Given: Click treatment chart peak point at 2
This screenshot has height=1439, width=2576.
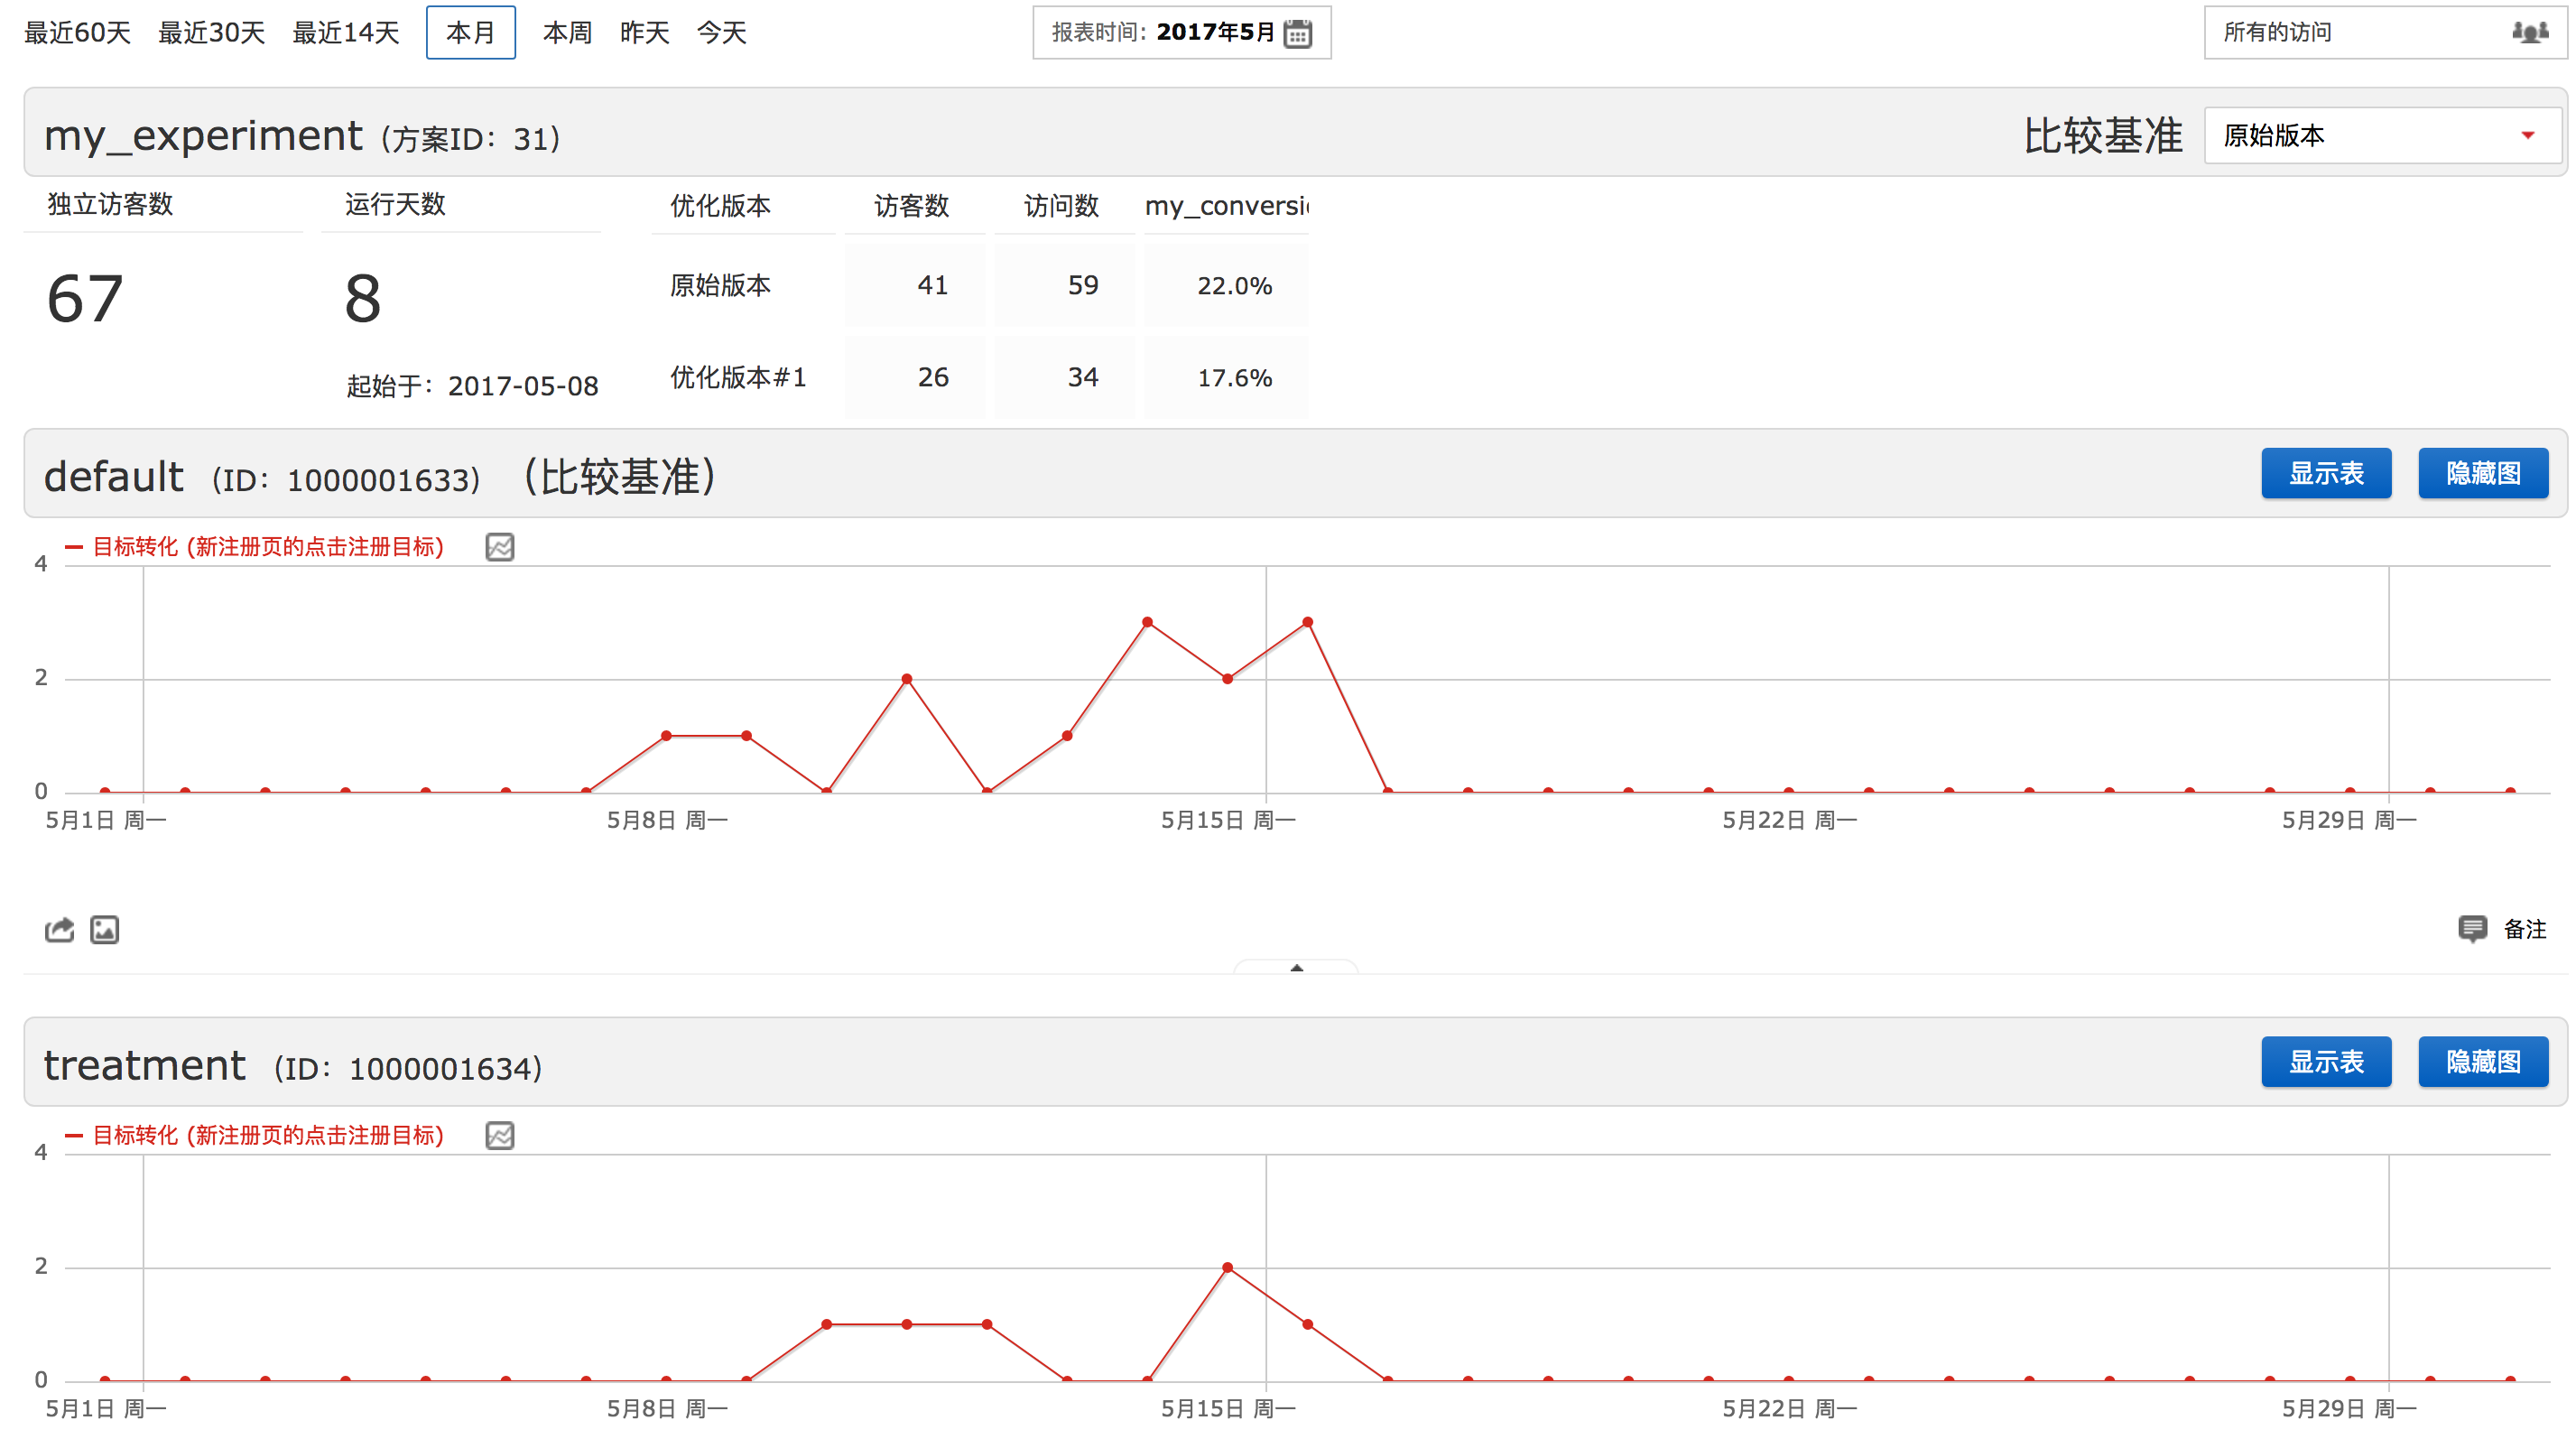Looking at the screenshot, I should coord(1227,1267).
